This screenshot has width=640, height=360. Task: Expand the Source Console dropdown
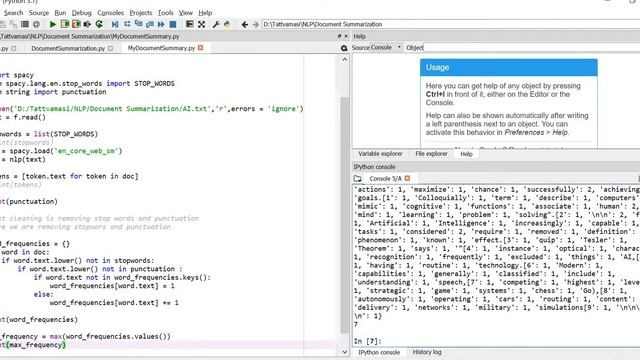tap(386, 47)
